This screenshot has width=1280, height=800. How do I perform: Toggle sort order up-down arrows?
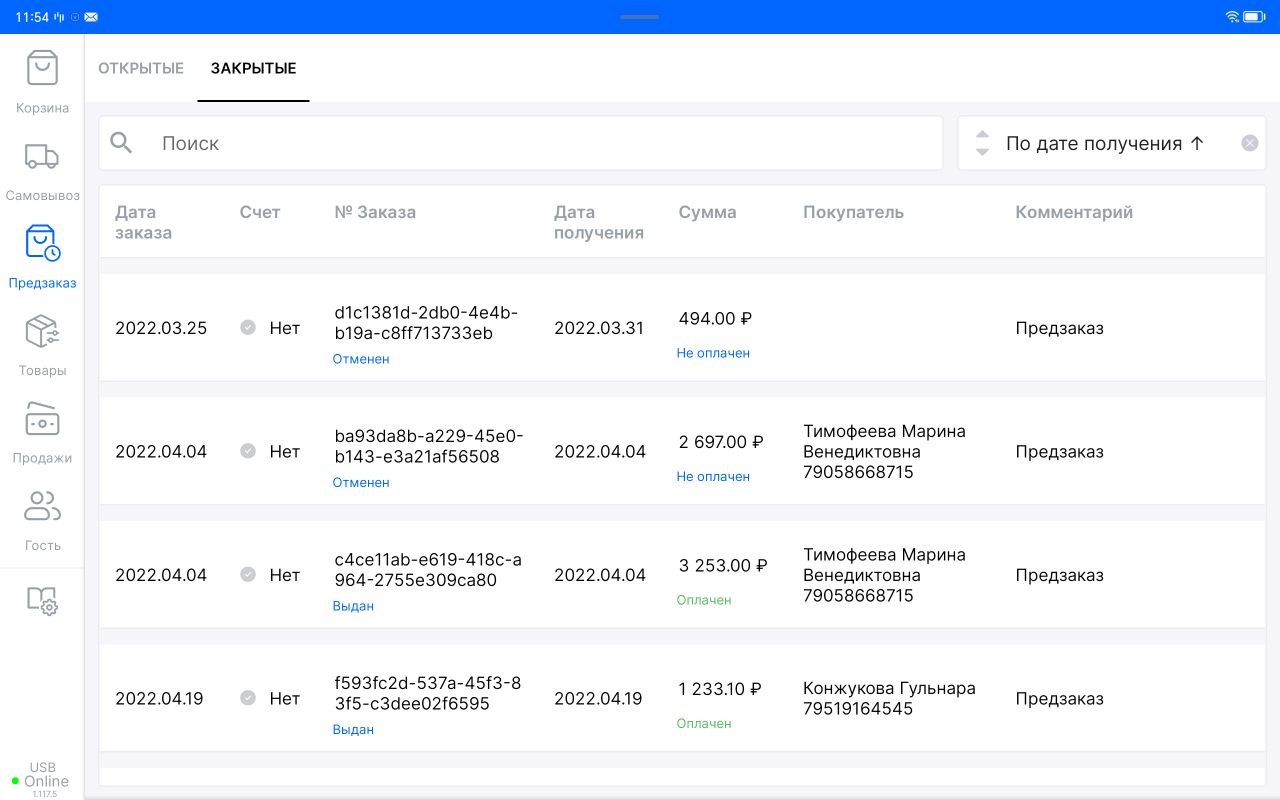982,143
